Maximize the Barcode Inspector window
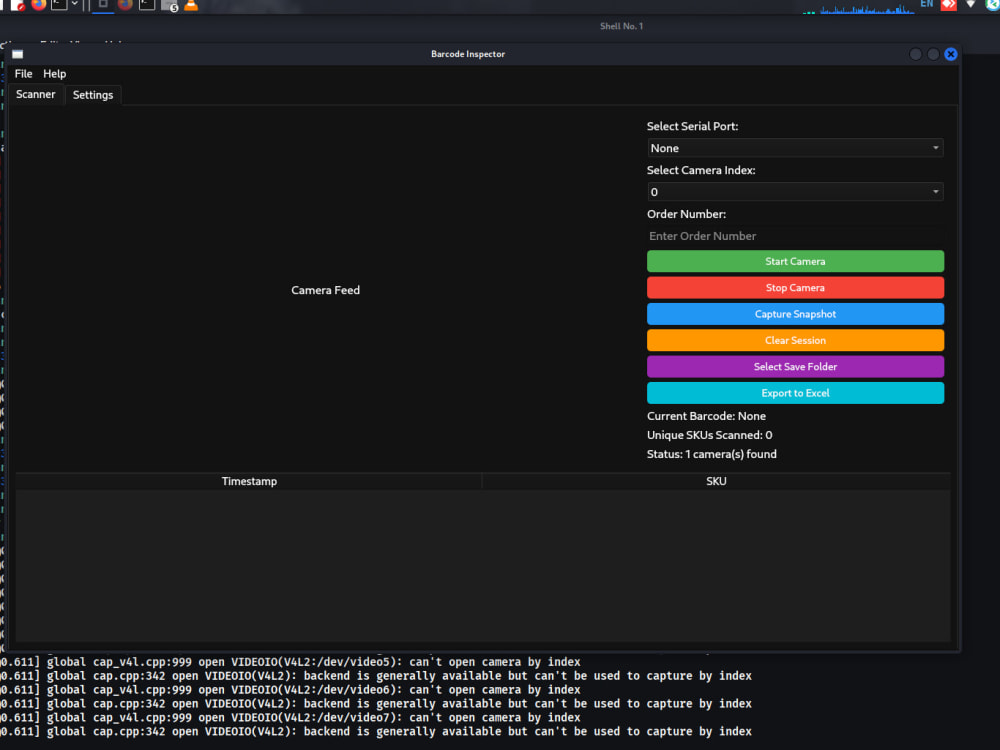This screenshot has height=750, width=1000. tap(933, 54)
